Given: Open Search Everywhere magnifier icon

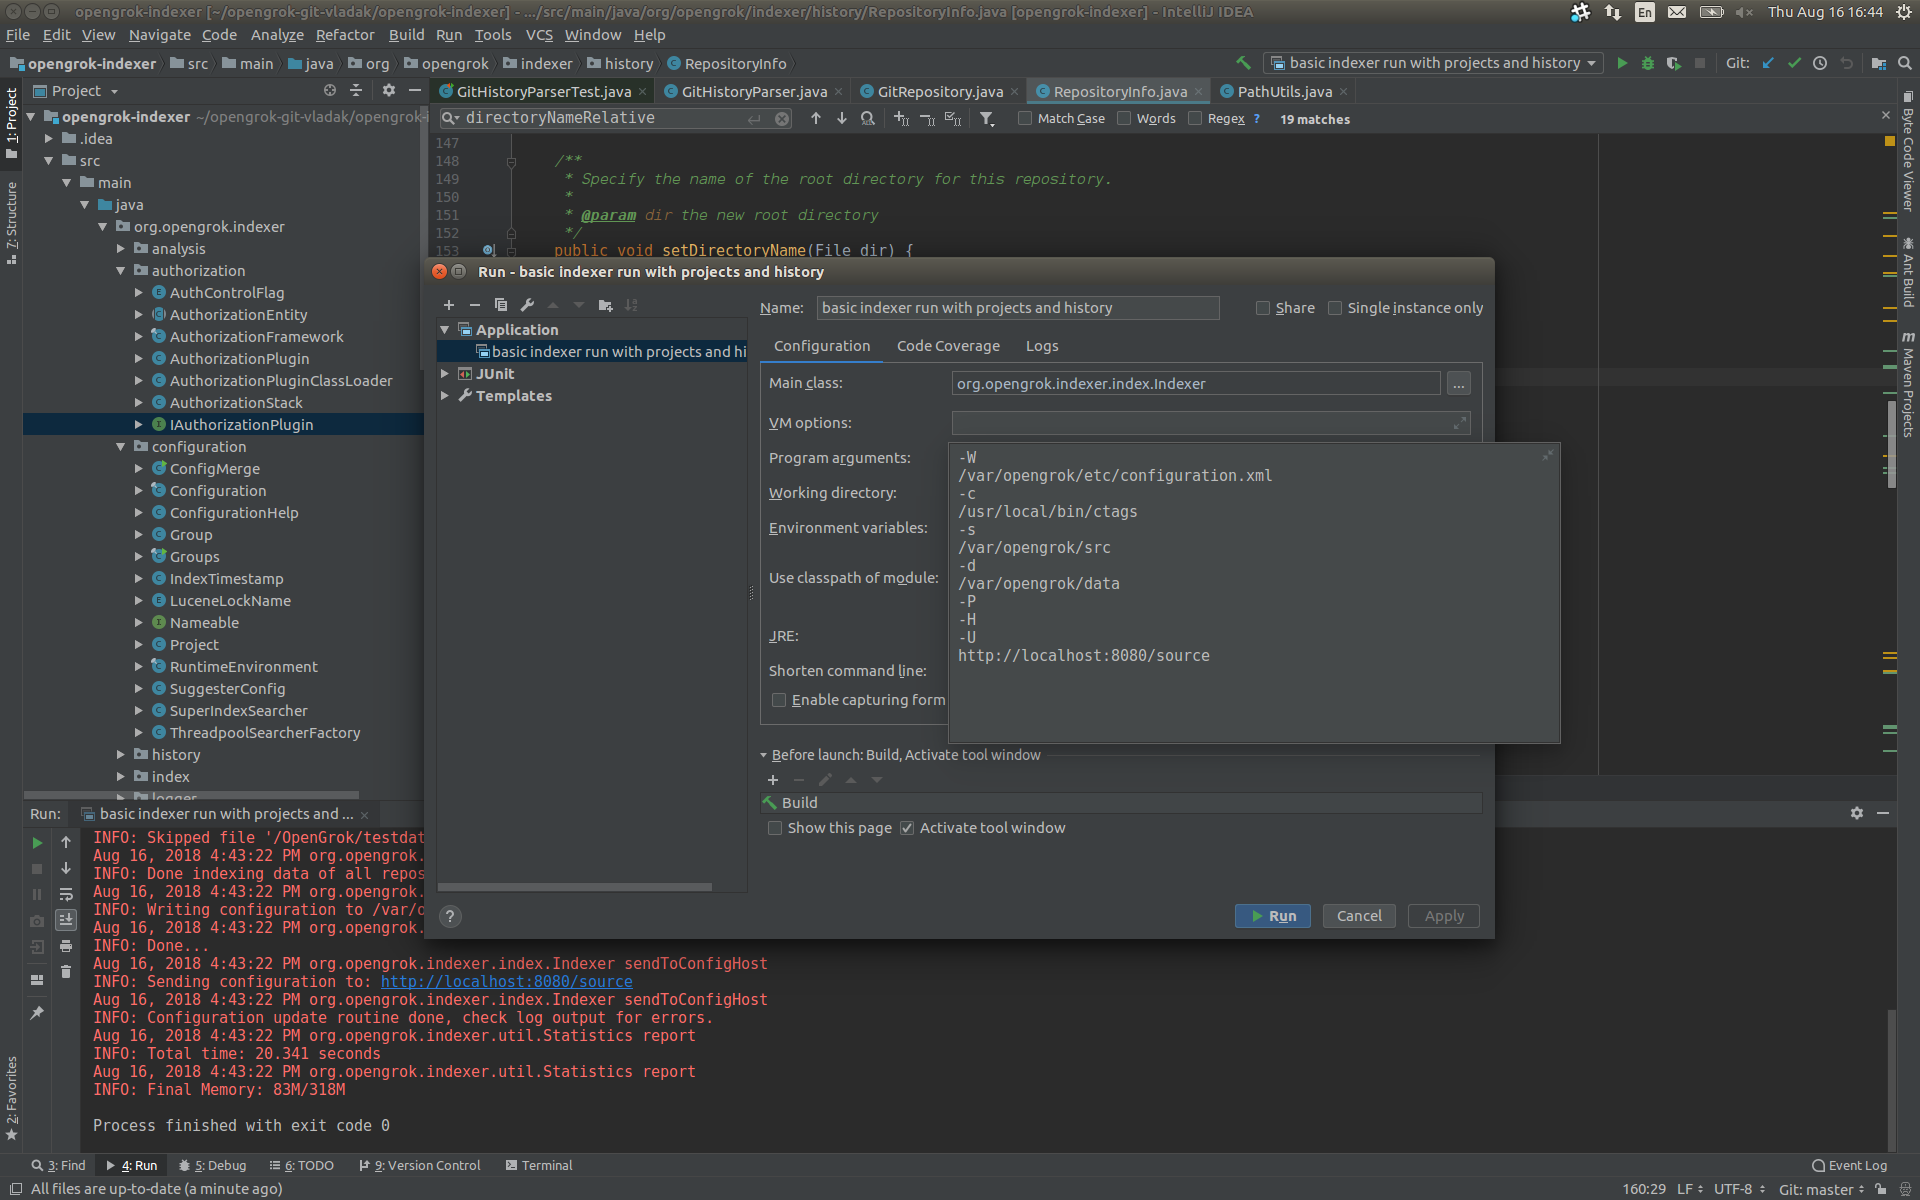Looking at the screenshot, I should (x=1901, y=63).
